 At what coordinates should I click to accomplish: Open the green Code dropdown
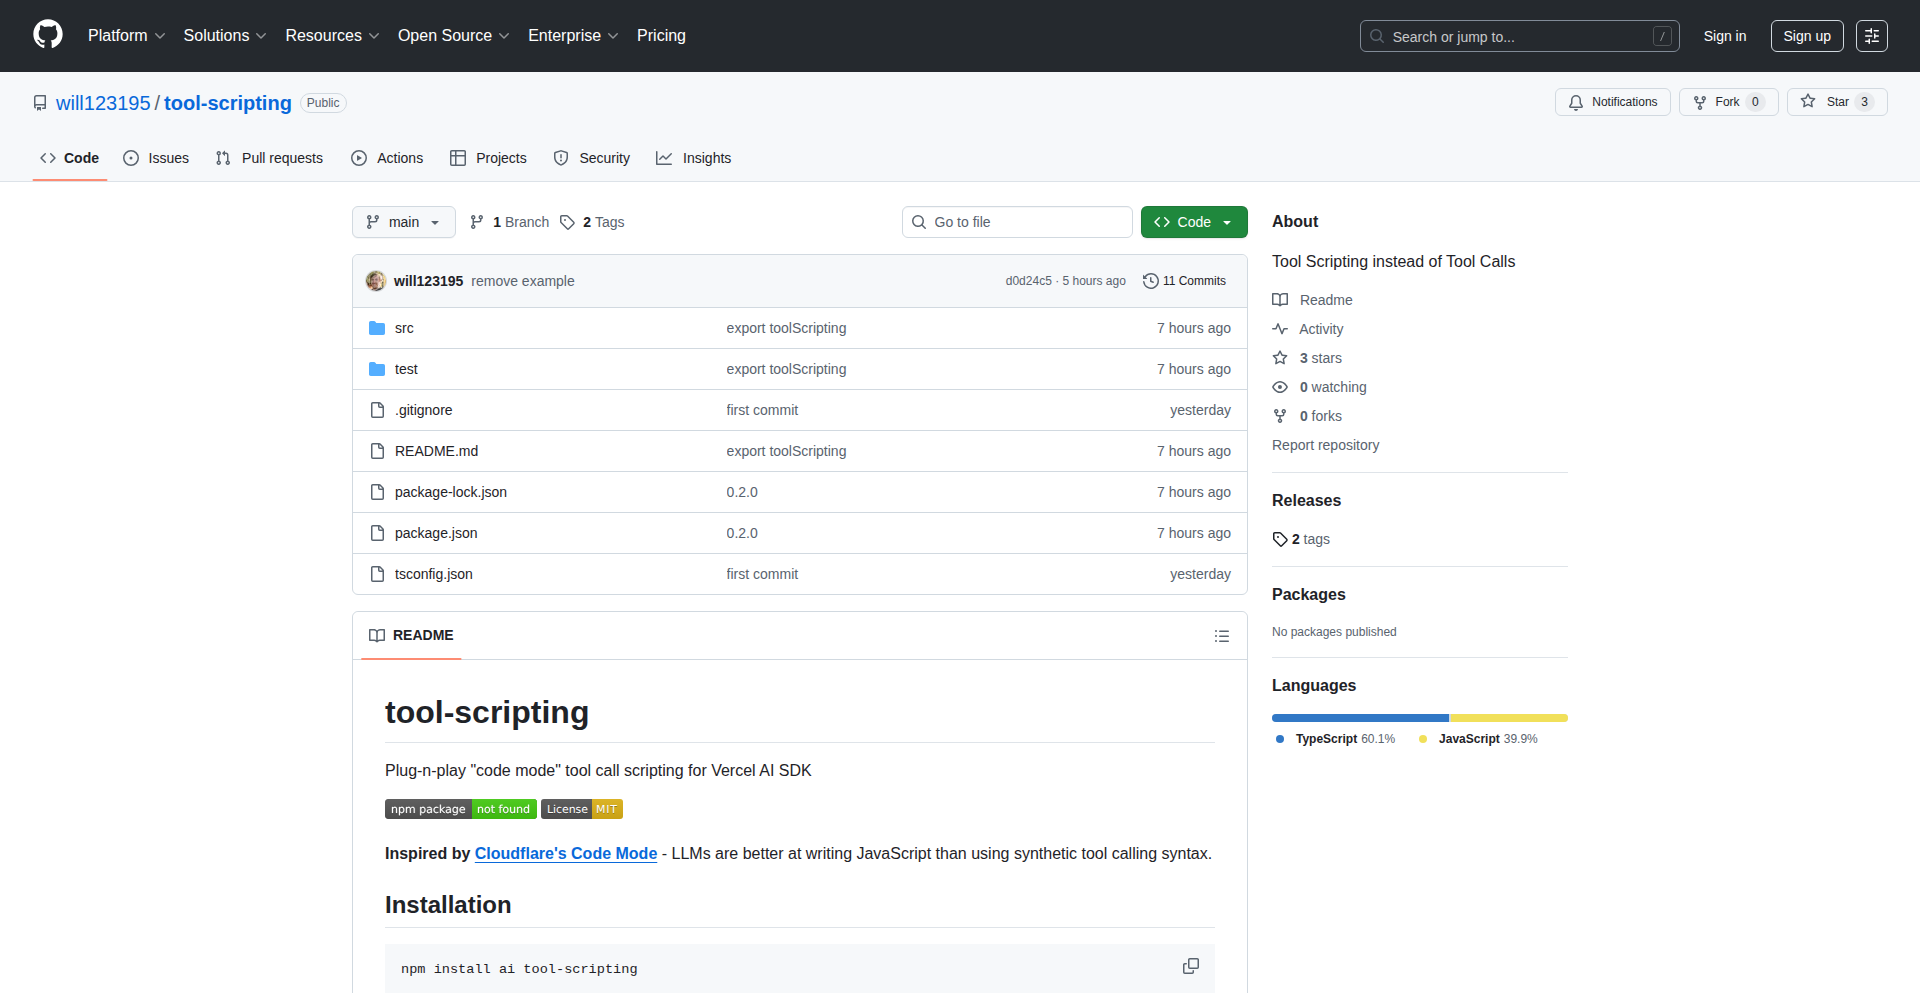coord(1194,222)
